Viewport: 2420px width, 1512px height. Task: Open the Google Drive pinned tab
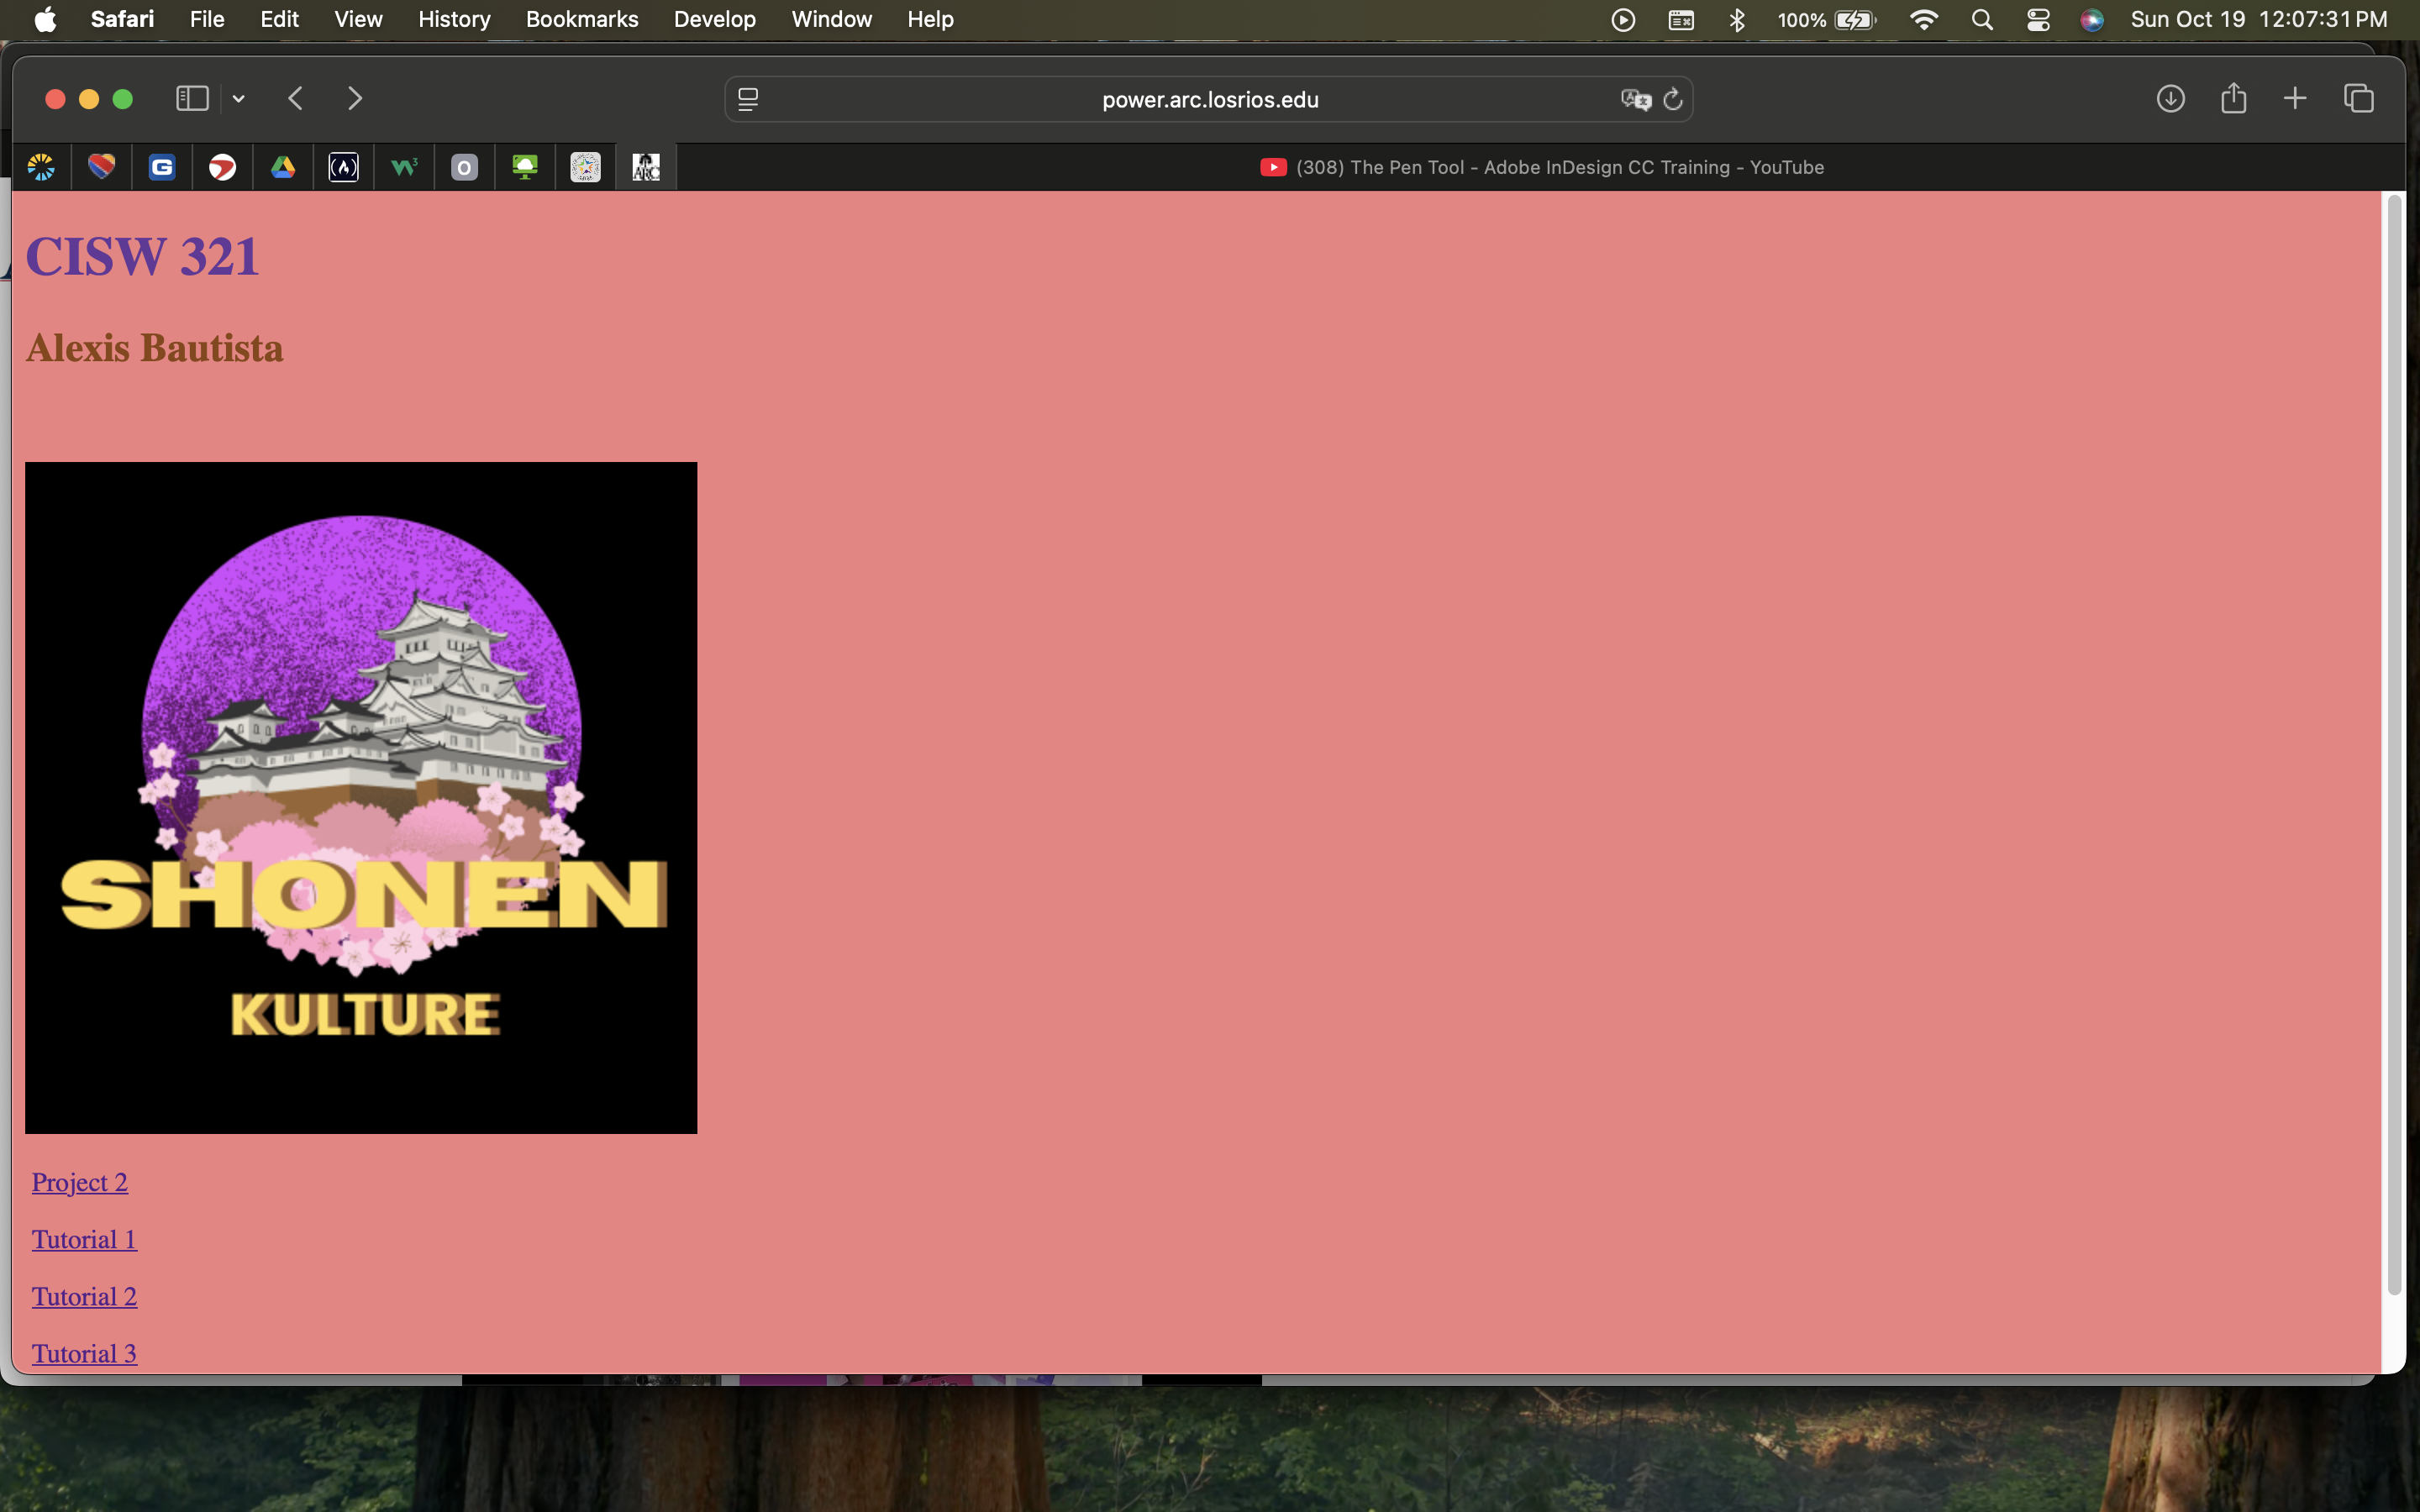pos(283,167)
